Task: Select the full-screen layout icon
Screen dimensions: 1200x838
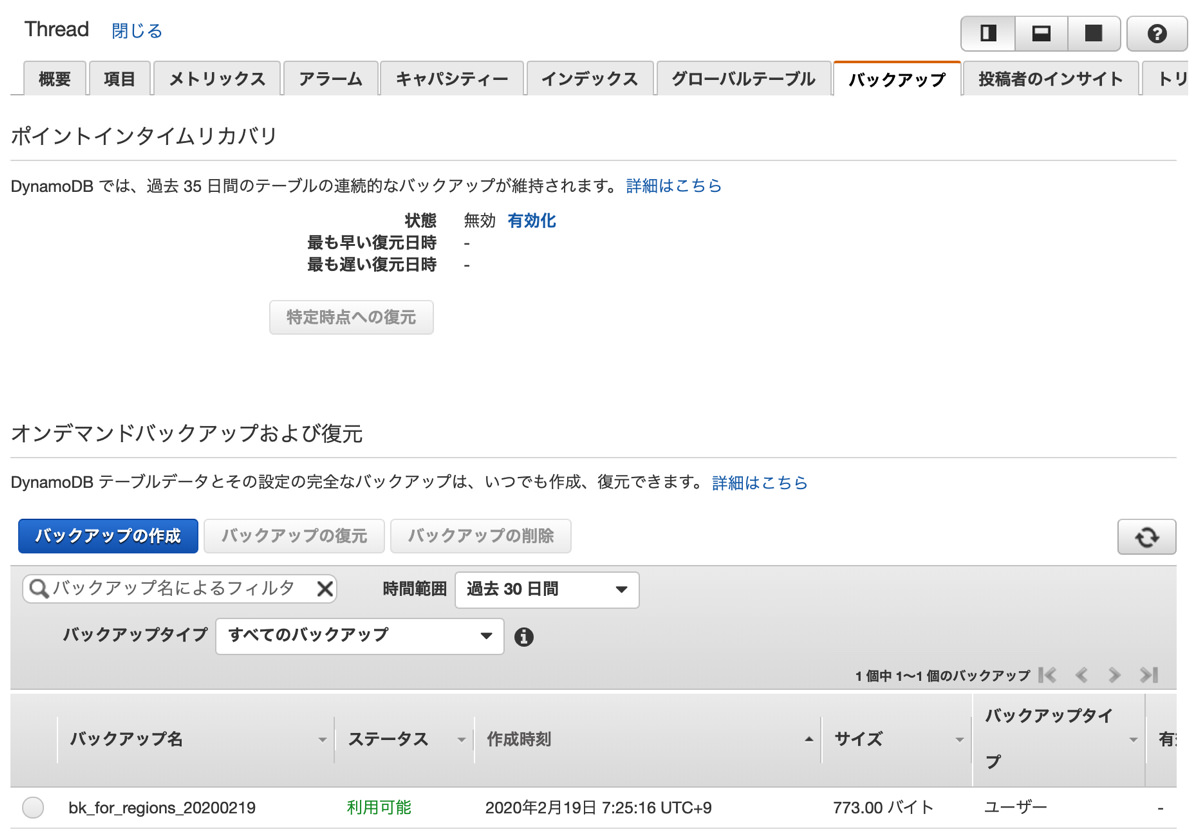Action: (x=1093, y=33)
